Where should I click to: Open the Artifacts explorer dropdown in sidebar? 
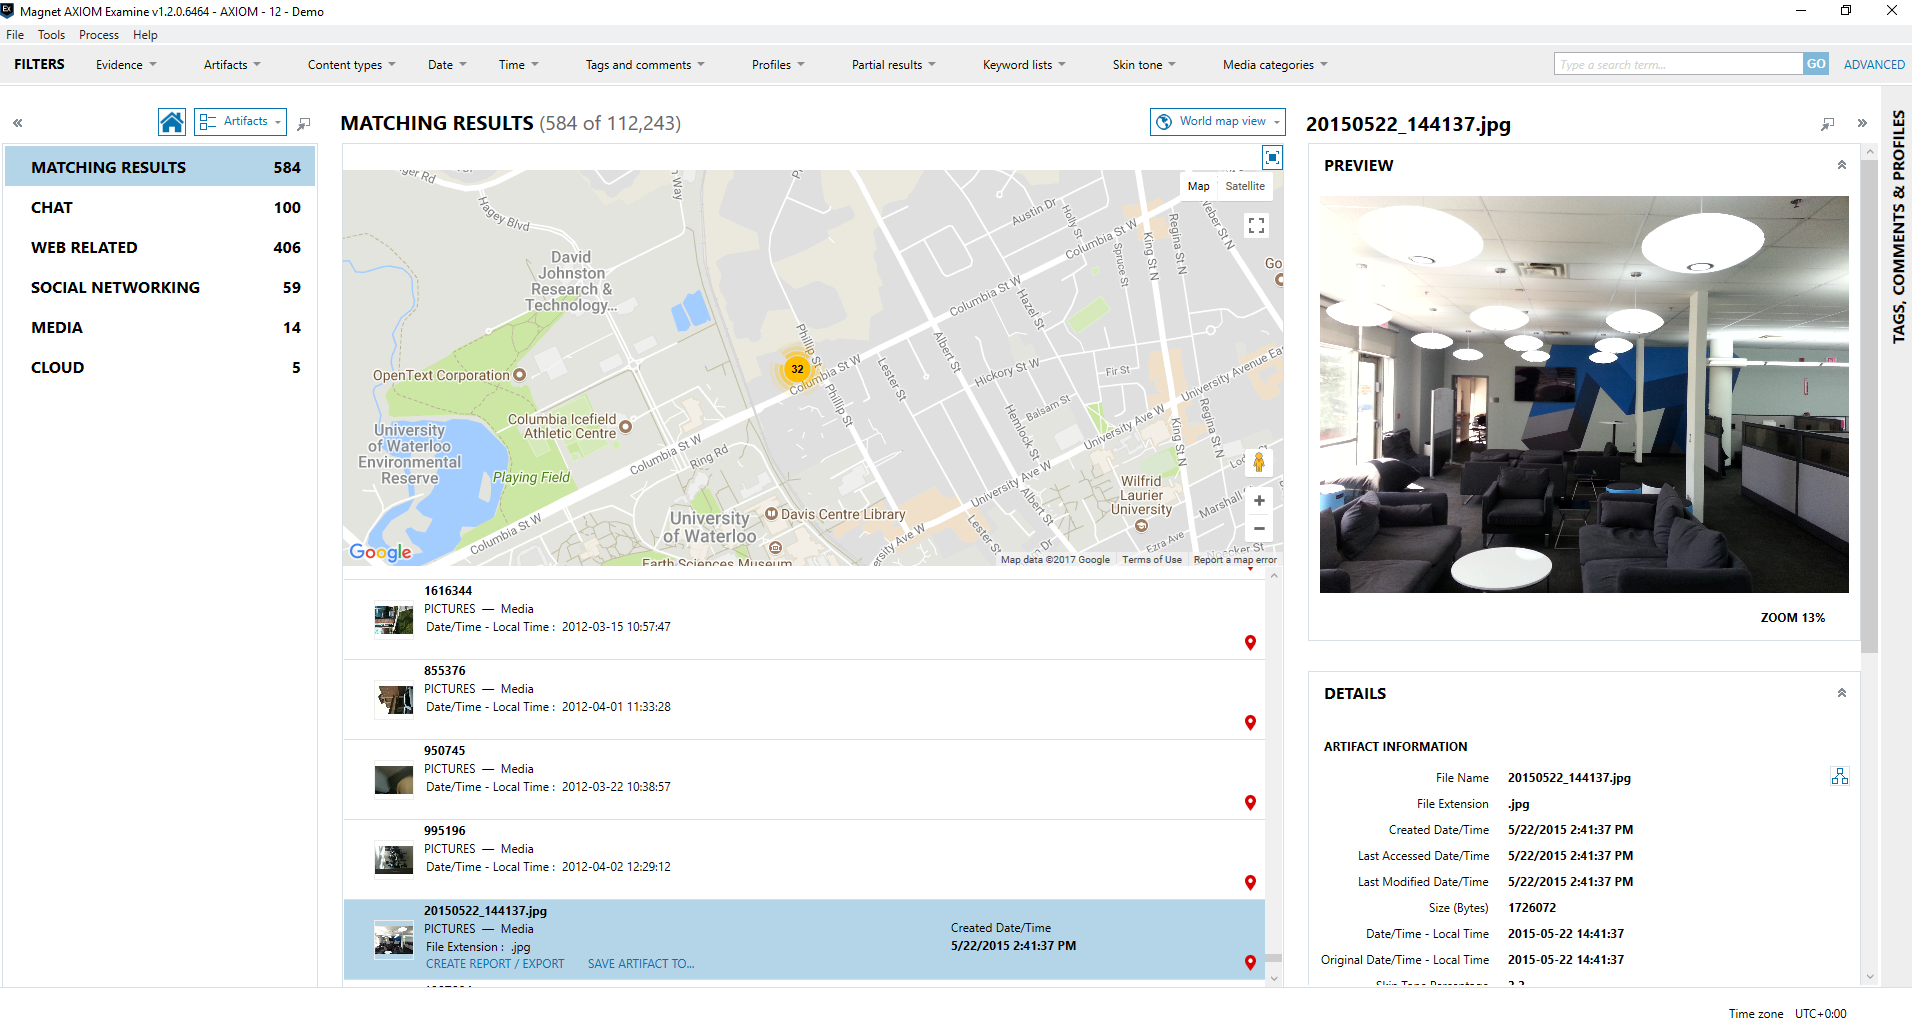point(240,122)
